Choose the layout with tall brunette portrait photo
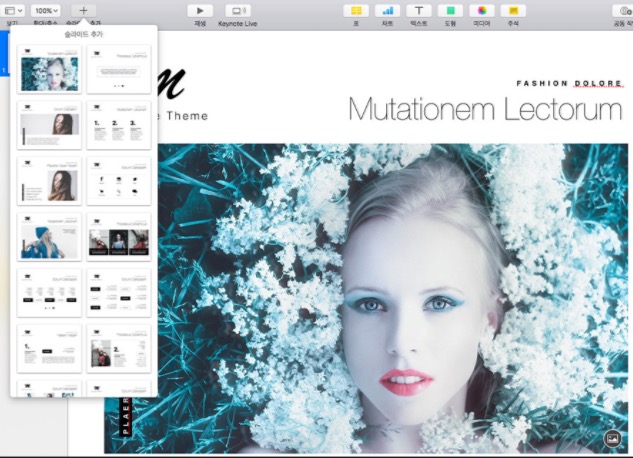This screenshot has height=458, width=633. click(x=49, y=181)
